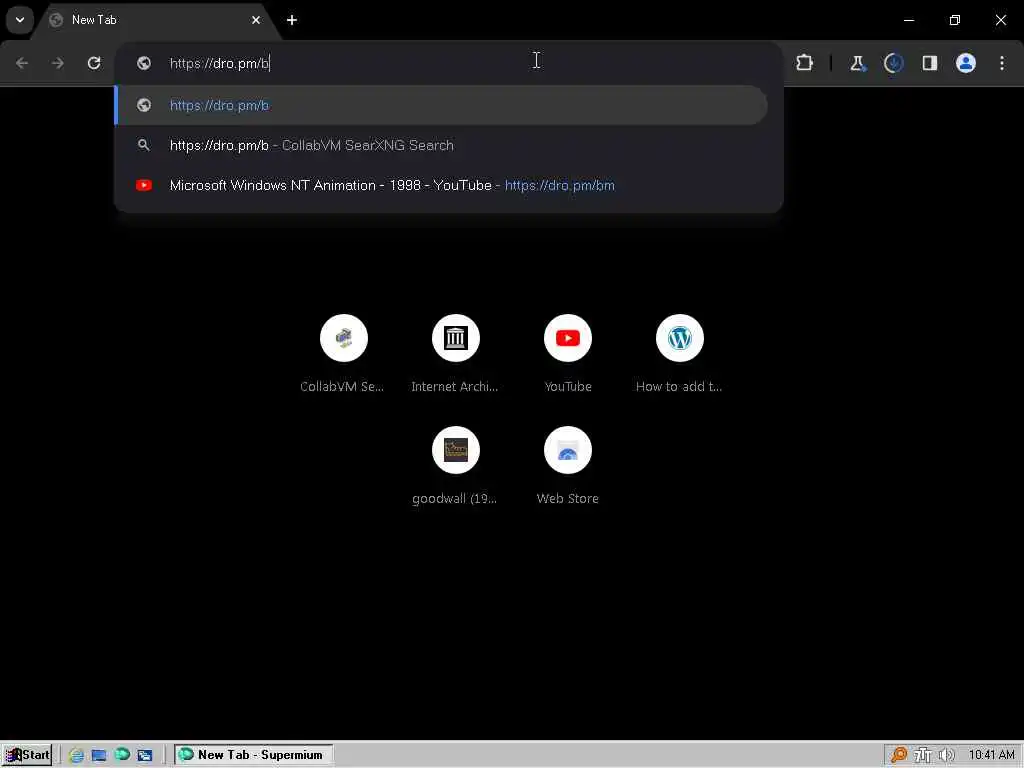The image size is (1024, 768).
Task: Click the 10:41 AM clock
Action: click(991, 755)
